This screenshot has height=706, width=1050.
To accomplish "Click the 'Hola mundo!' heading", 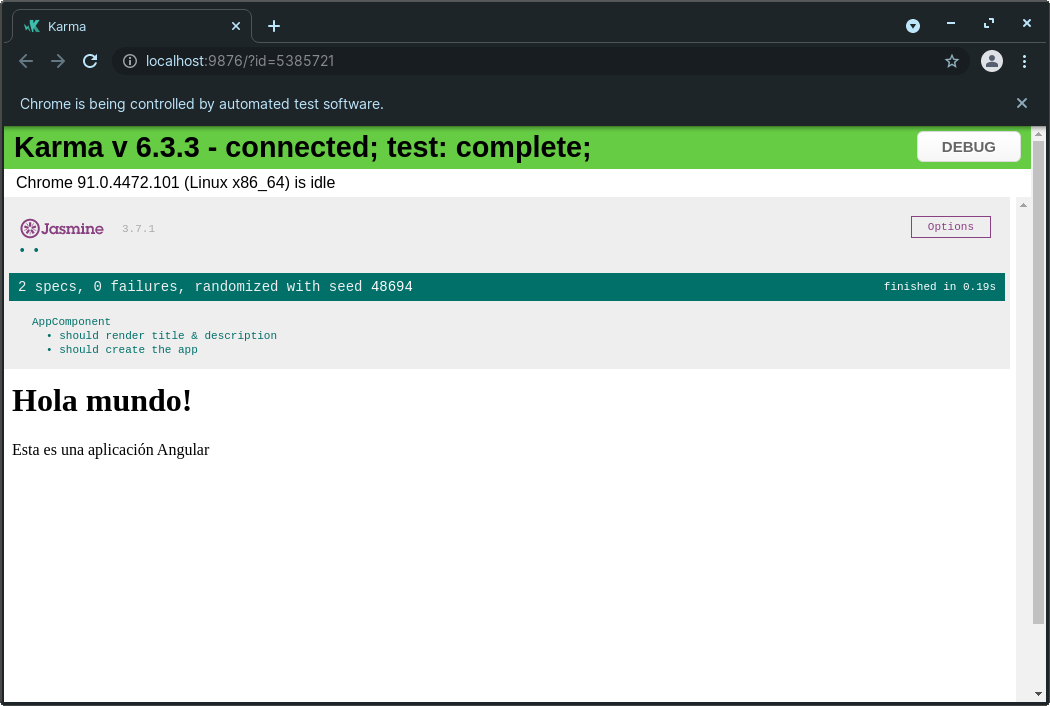I will (102, 401).
